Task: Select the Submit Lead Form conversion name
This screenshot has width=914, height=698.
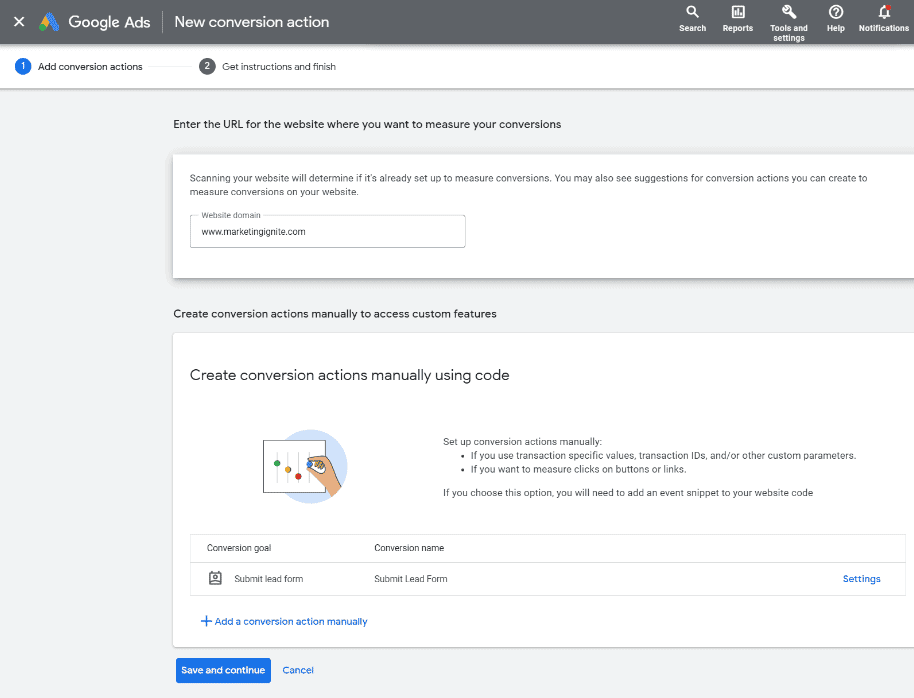Action: 410,579
